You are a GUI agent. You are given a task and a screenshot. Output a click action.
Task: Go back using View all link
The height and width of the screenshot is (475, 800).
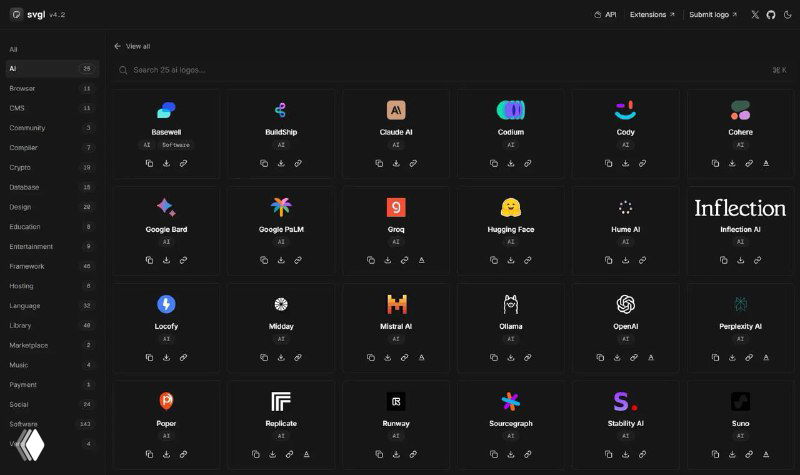pyautogui.click(x=133, y=46)
